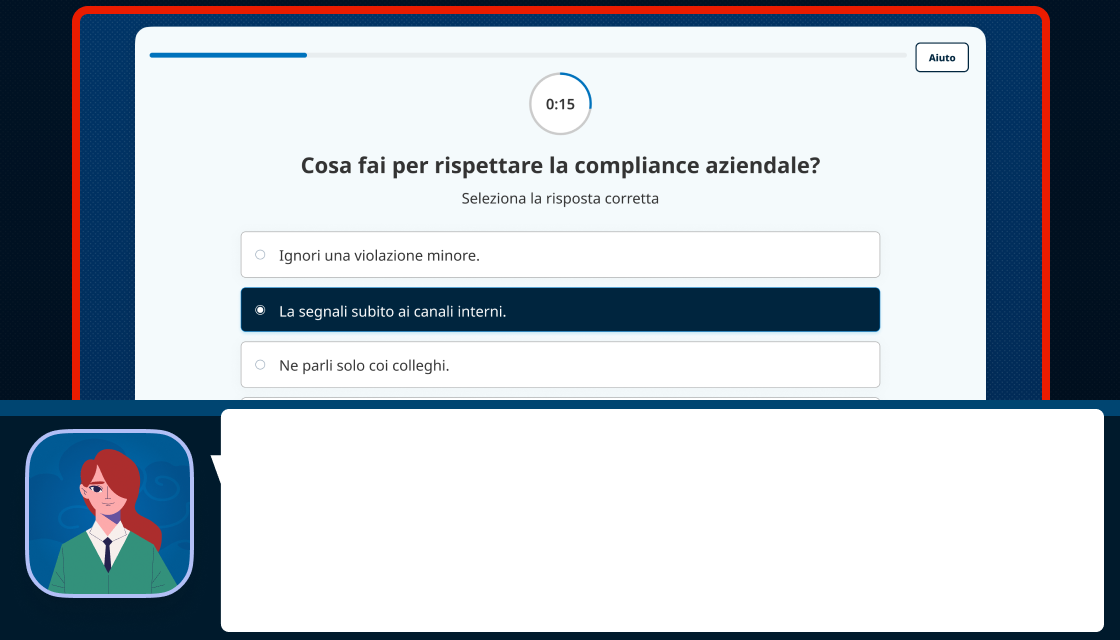This screenshot has height=640, width=1120.
Task: Click the partially hidden fourth answer option
Action: tap(560, 398)
